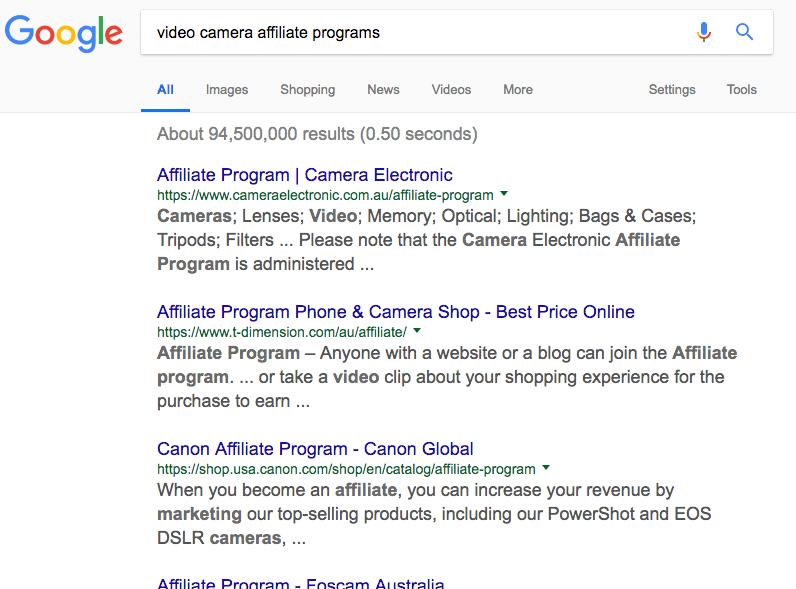Viewport: 796px width, 589px height.
Task: Click the 'When you become an affiliate' snippet
Action: tap(434, 514)
